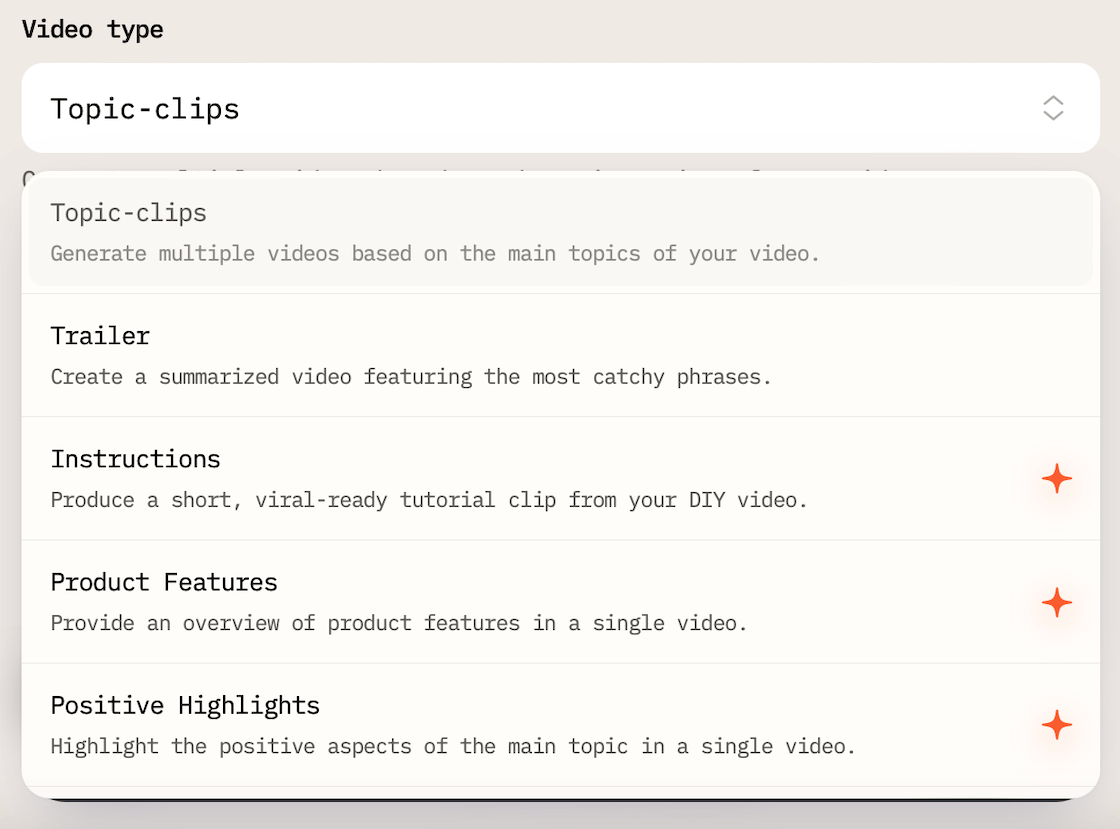Click the selected 'Topic-clips' value text

(145, 109)
